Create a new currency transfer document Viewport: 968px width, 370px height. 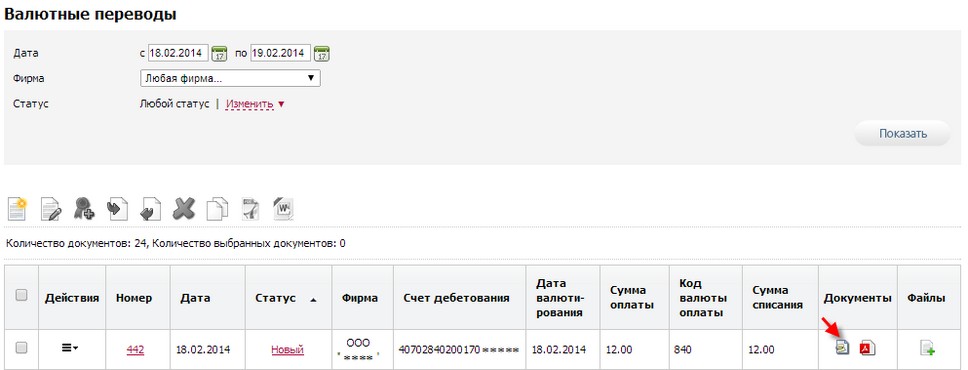click(x=17, y=209)
